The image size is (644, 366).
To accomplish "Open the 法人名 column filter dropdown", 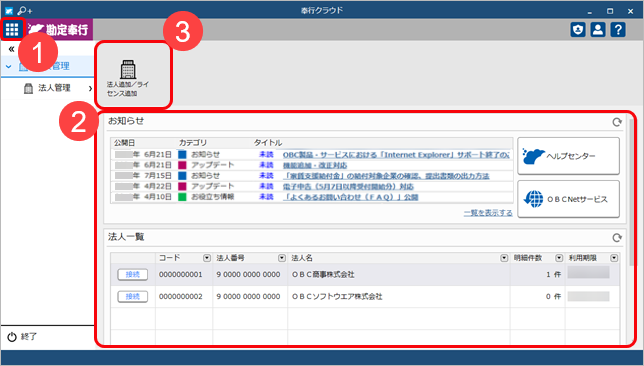I will (504, 258).
